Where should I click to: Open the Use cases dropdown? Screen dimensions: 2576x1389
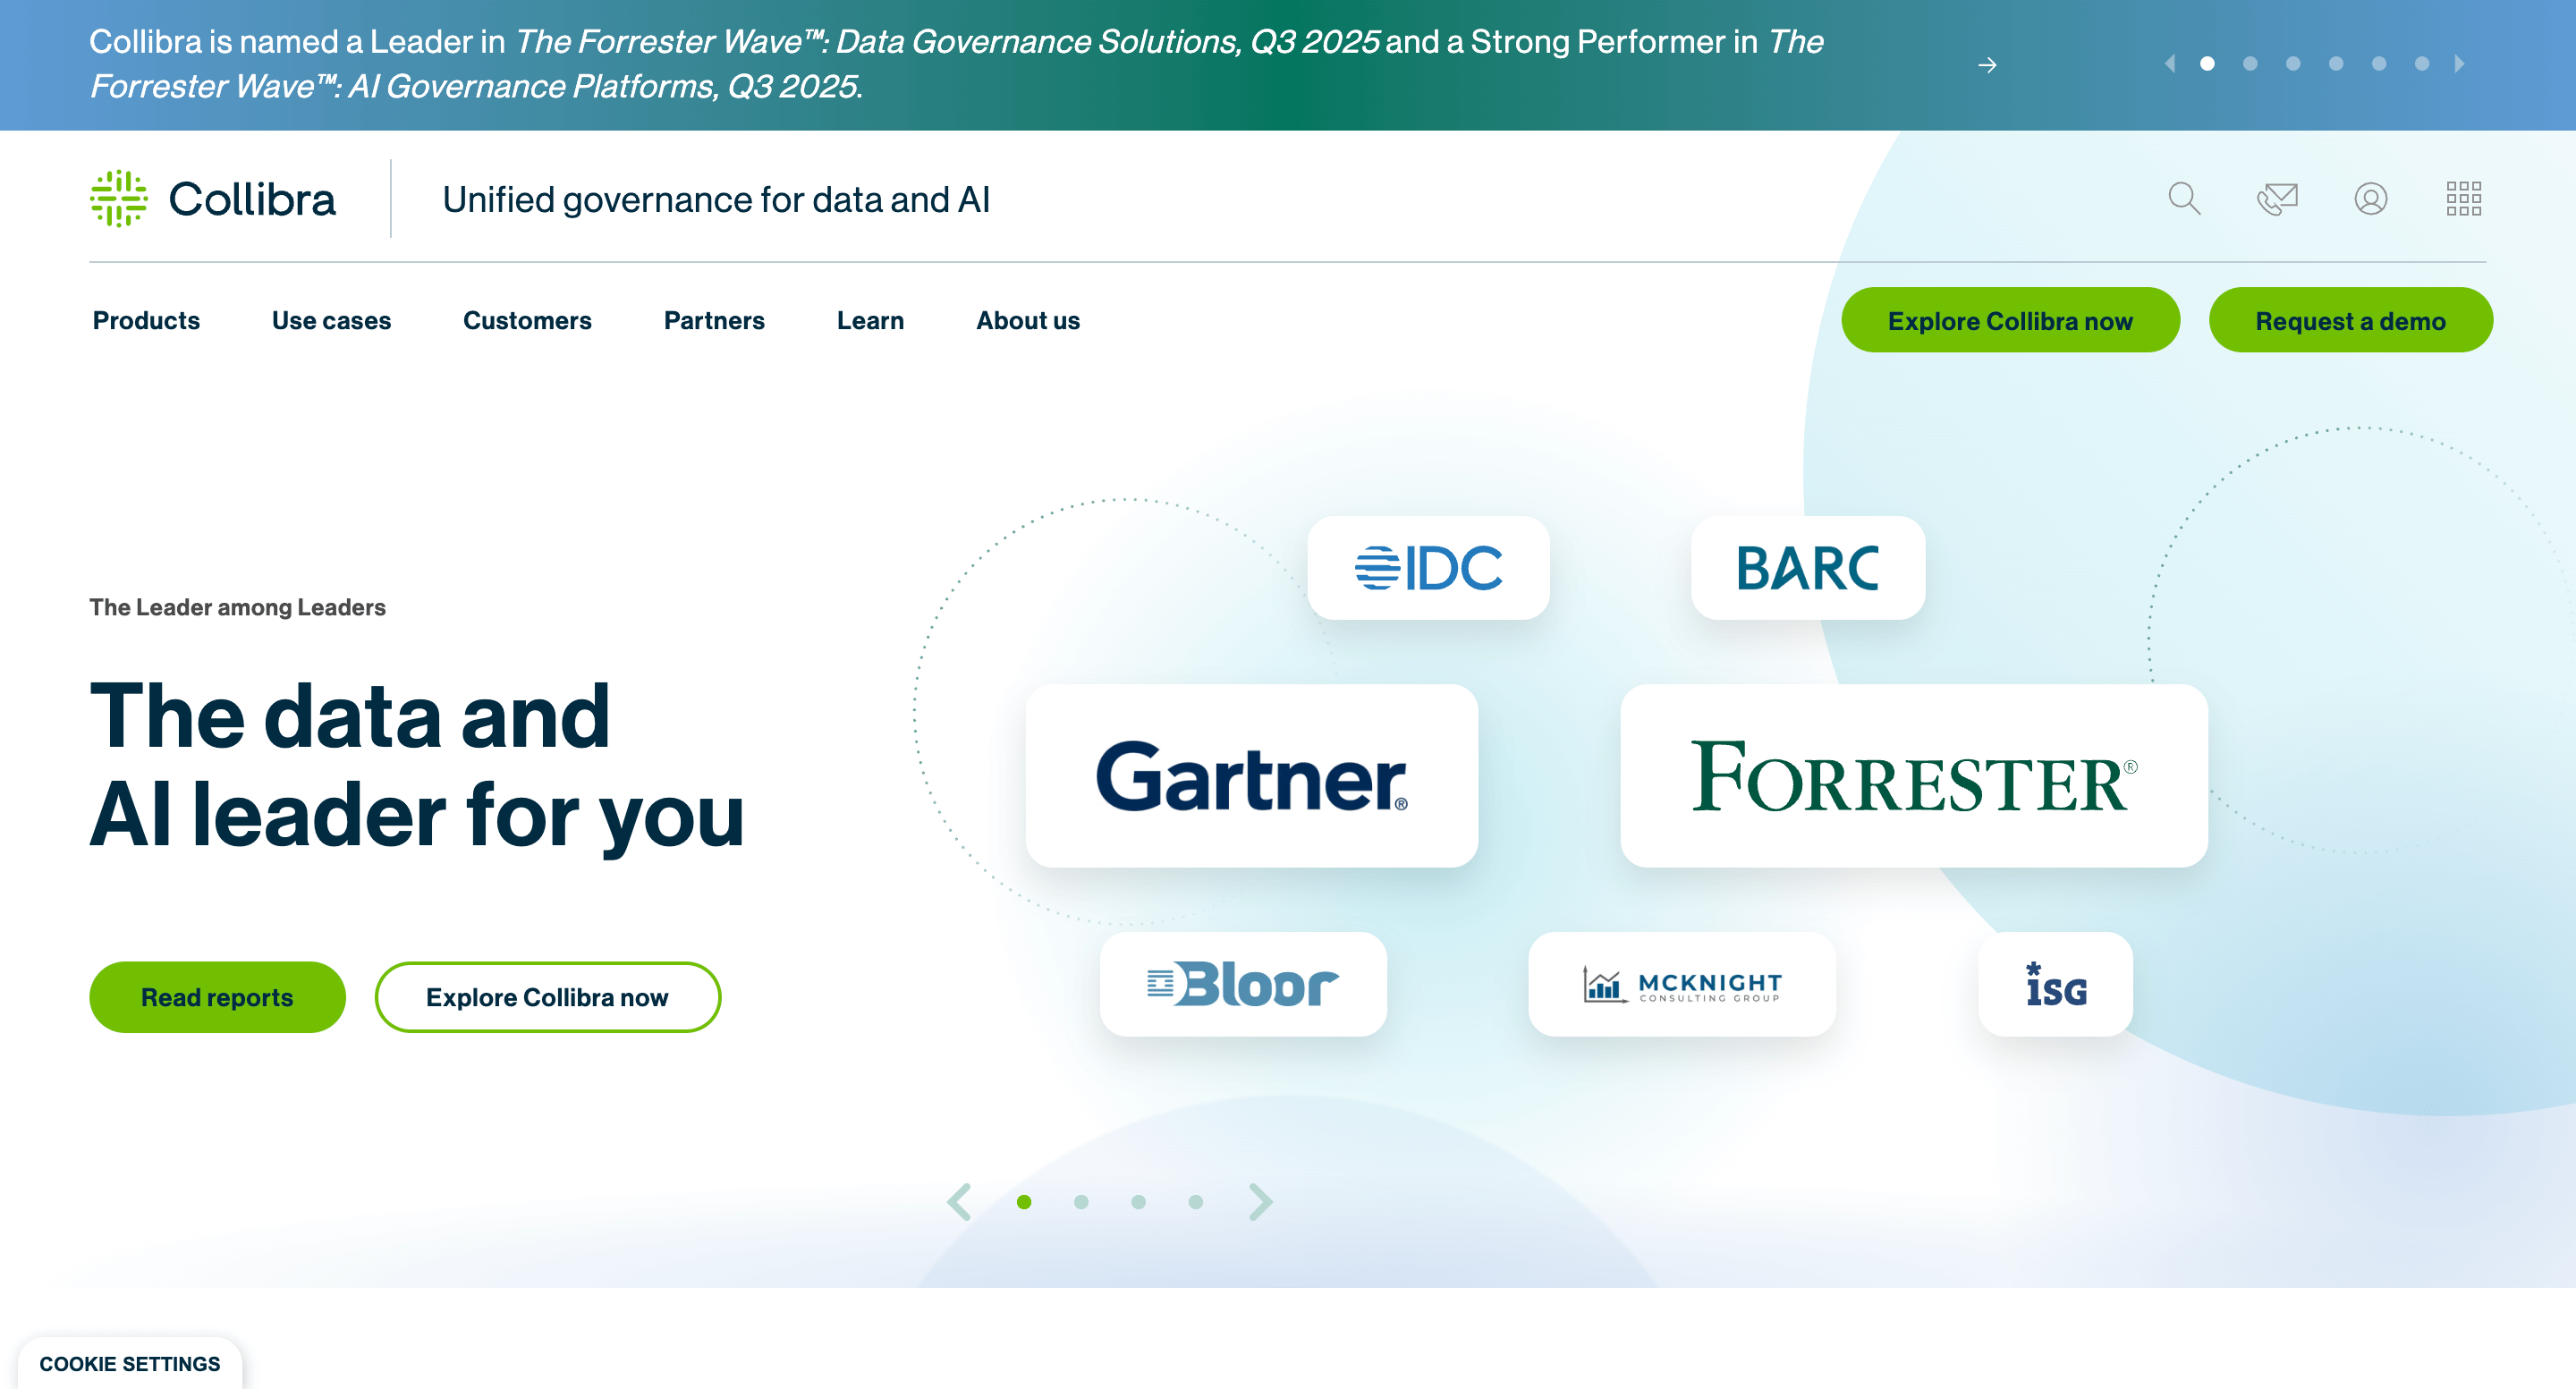(331, 320)
